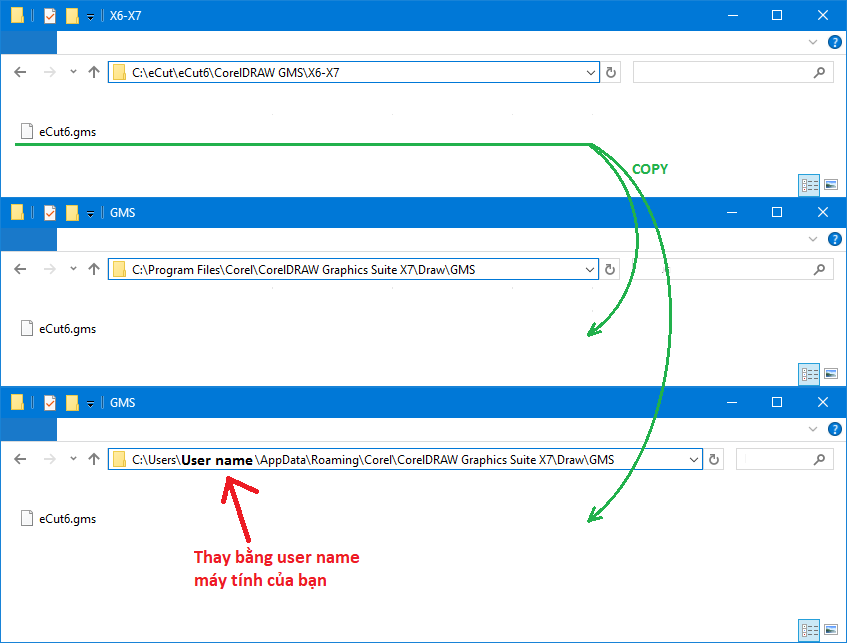
Task: Open Help in AppData GMS window
Action: tap(834, 429)
